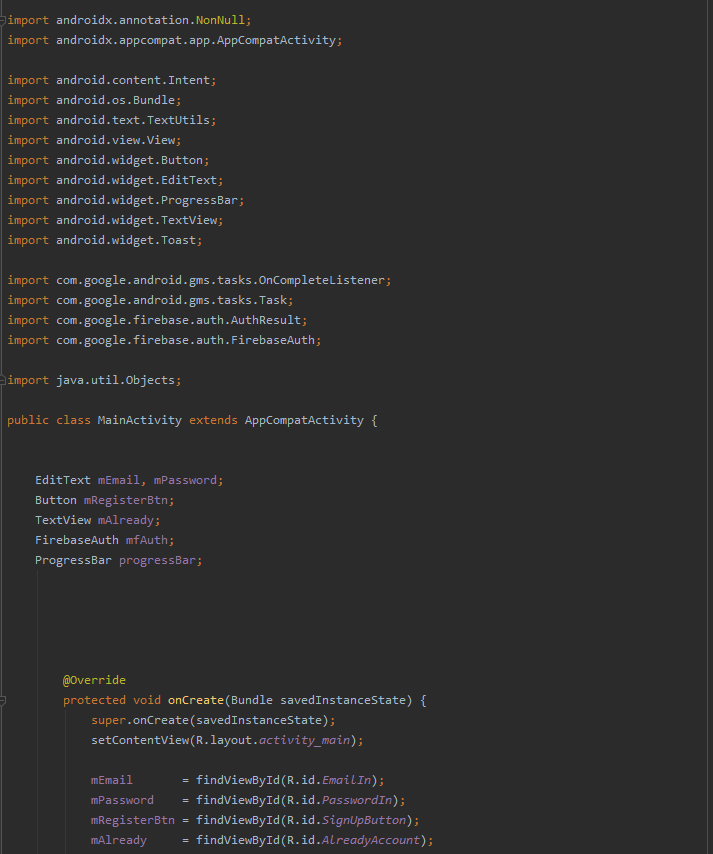The width and height of the screenshot is (713, 854).
Task: Click AppCompatActivity in the androidx.appcompat import line
Action: [276, 40]
